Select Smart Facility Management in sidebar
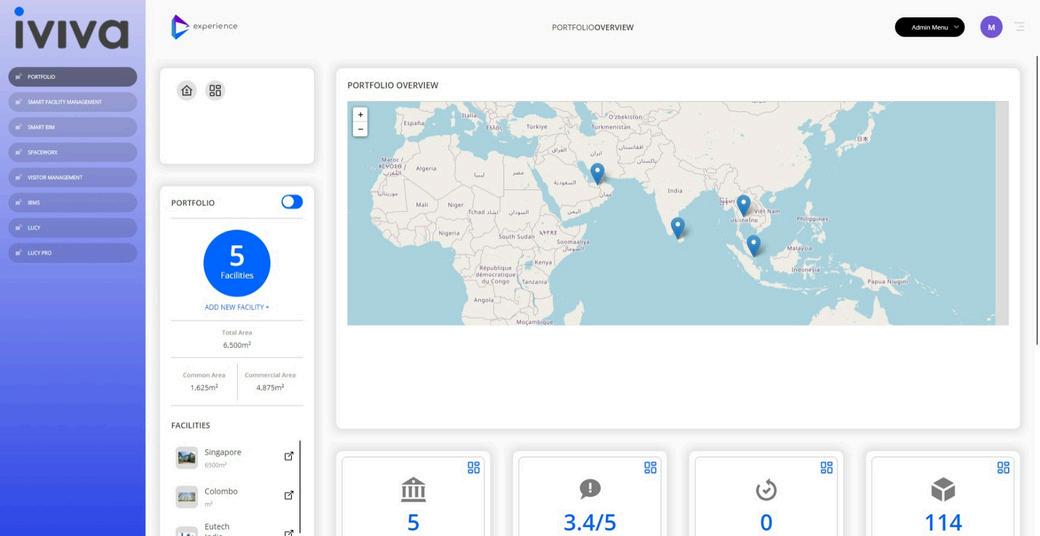Image resolution: width=1040 pixels, height=536 pixels. (x=72, y=102)
